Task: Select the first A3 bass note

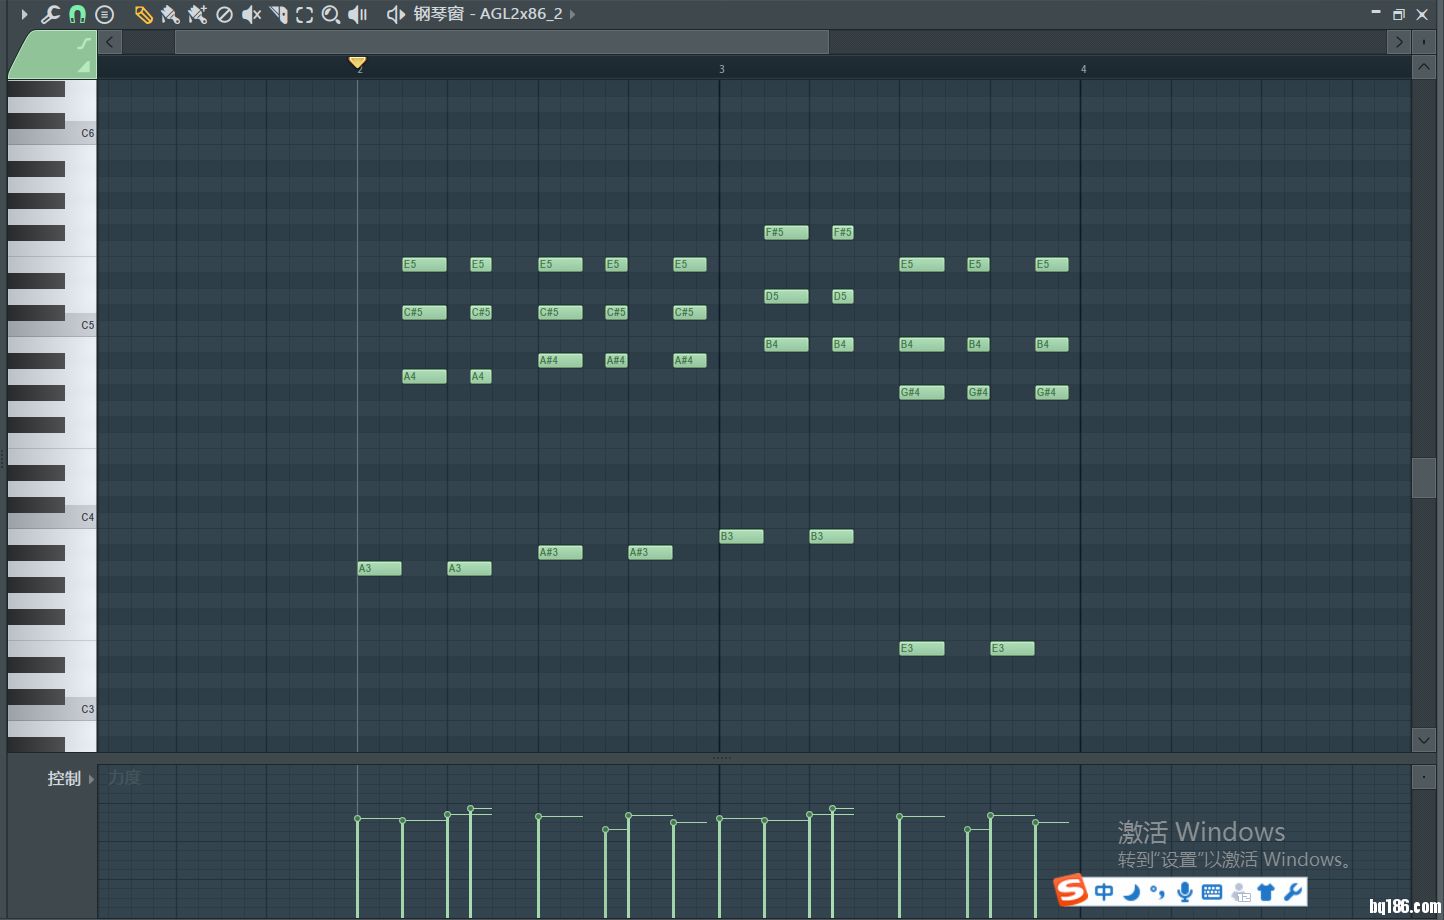Action: 379,568
